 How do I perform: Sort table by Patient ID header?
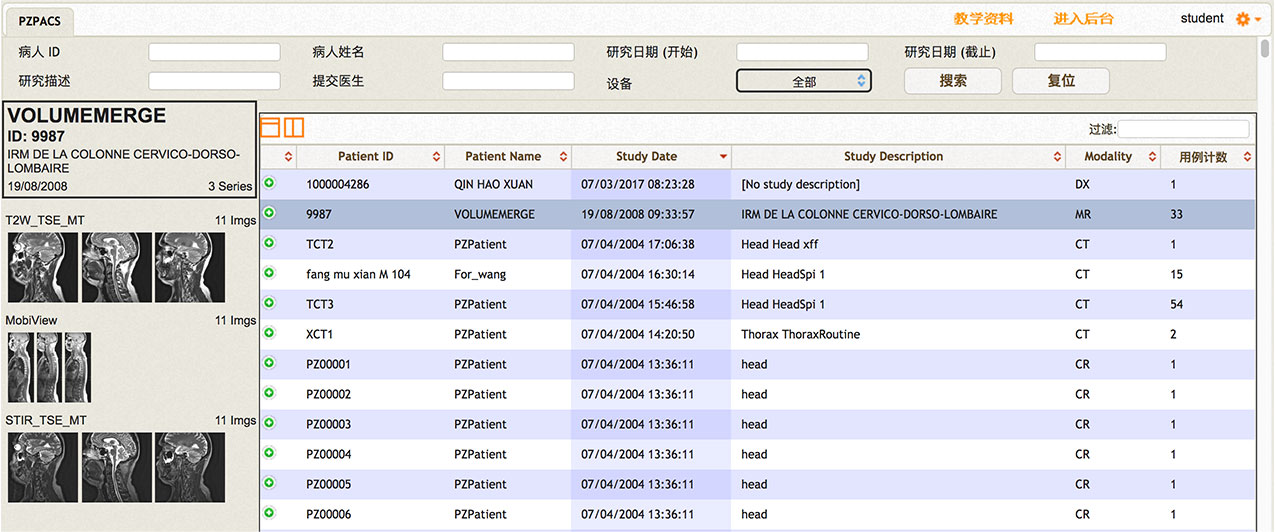[x=365, y=156]
